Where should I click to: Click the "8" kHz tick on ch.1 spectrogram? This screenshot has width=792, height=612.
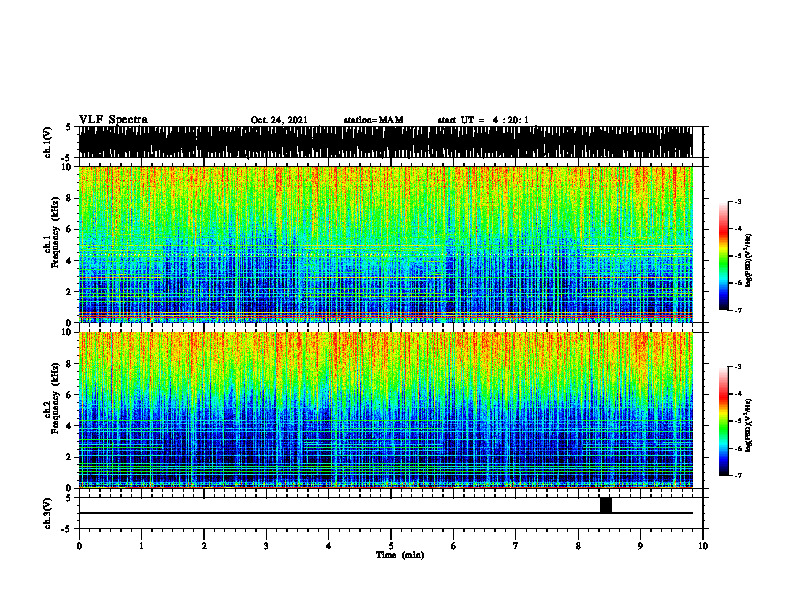tap(69, 198)
